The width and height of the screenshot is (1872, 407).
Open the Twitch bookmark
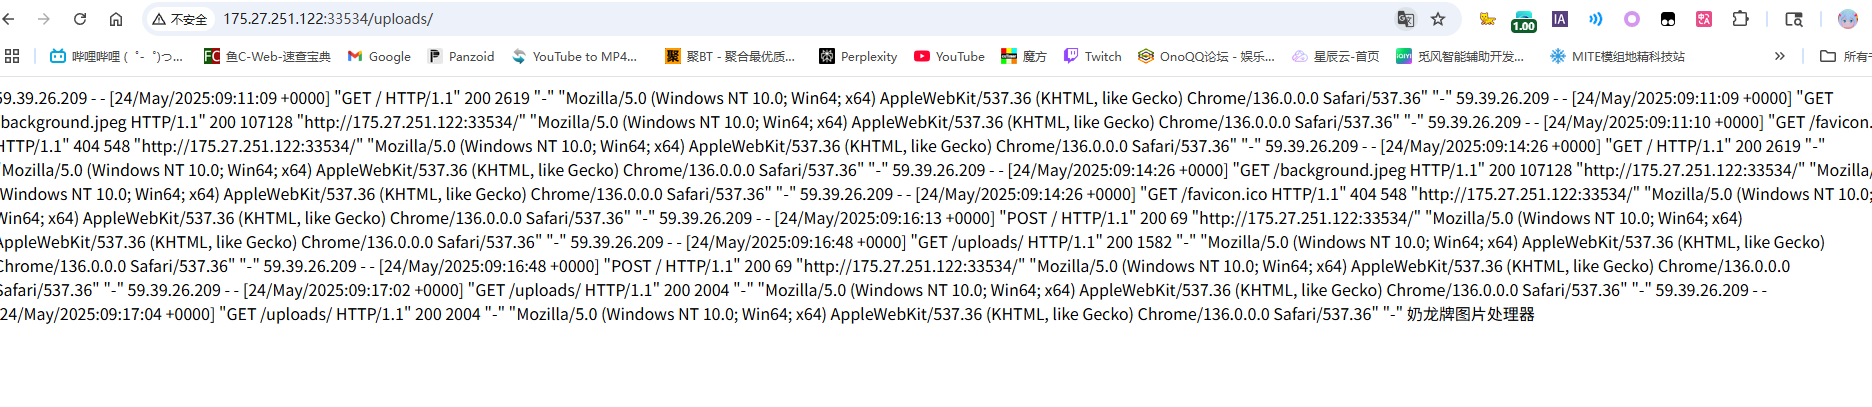(1092, 56)
